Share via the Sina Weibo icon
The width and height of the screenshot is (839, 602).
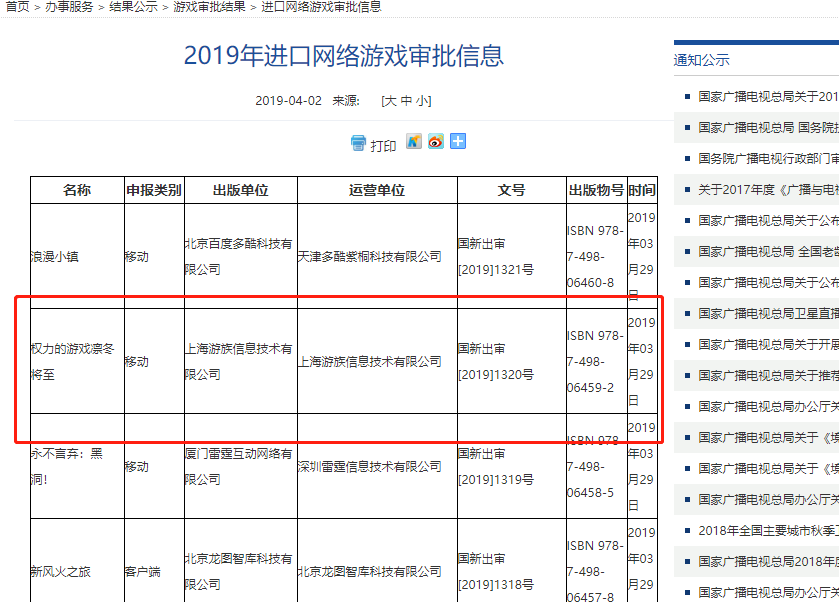[x=436, y=141]
